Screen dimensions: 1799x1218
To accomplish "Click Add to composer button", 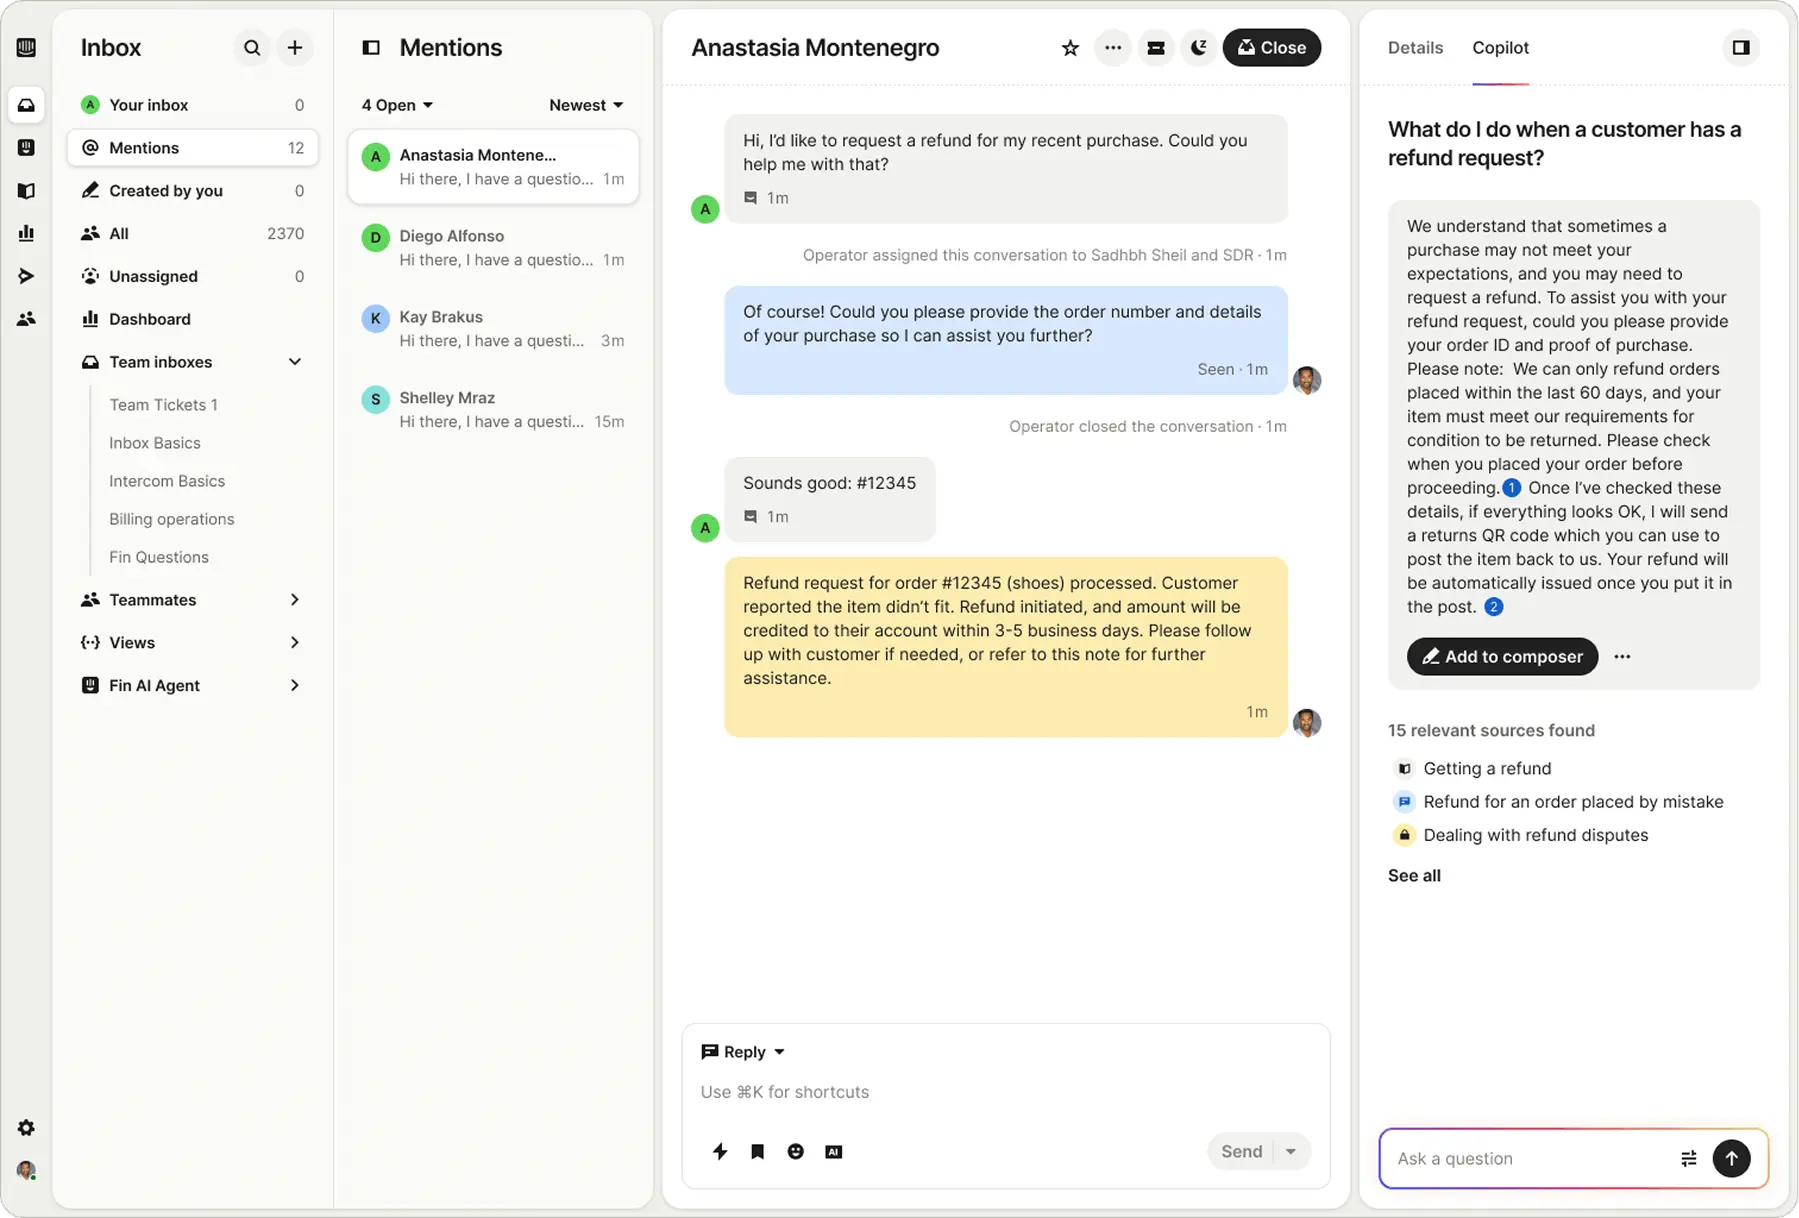I will (1502, 656).
